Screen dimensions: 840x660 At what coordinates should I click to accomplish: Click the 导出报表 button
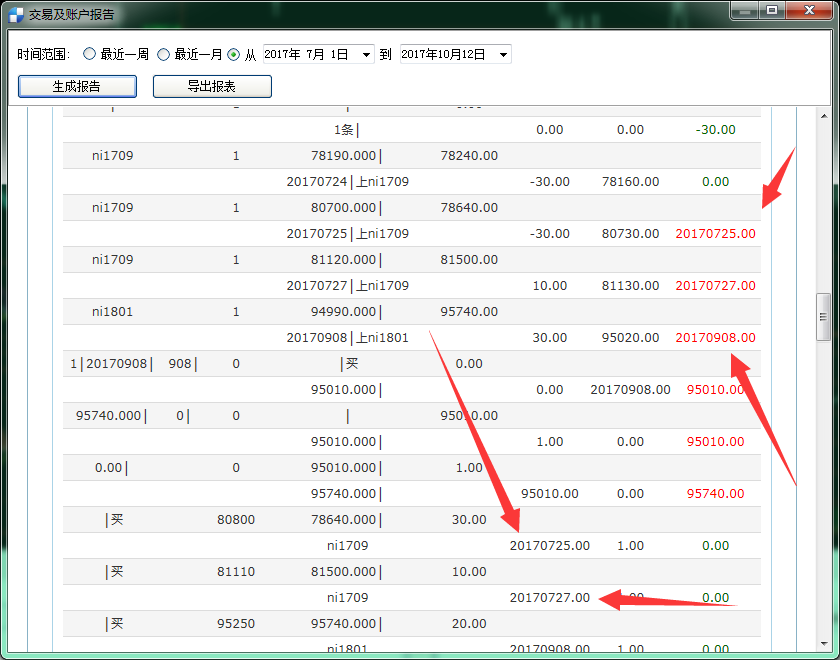tap(212, 86)
